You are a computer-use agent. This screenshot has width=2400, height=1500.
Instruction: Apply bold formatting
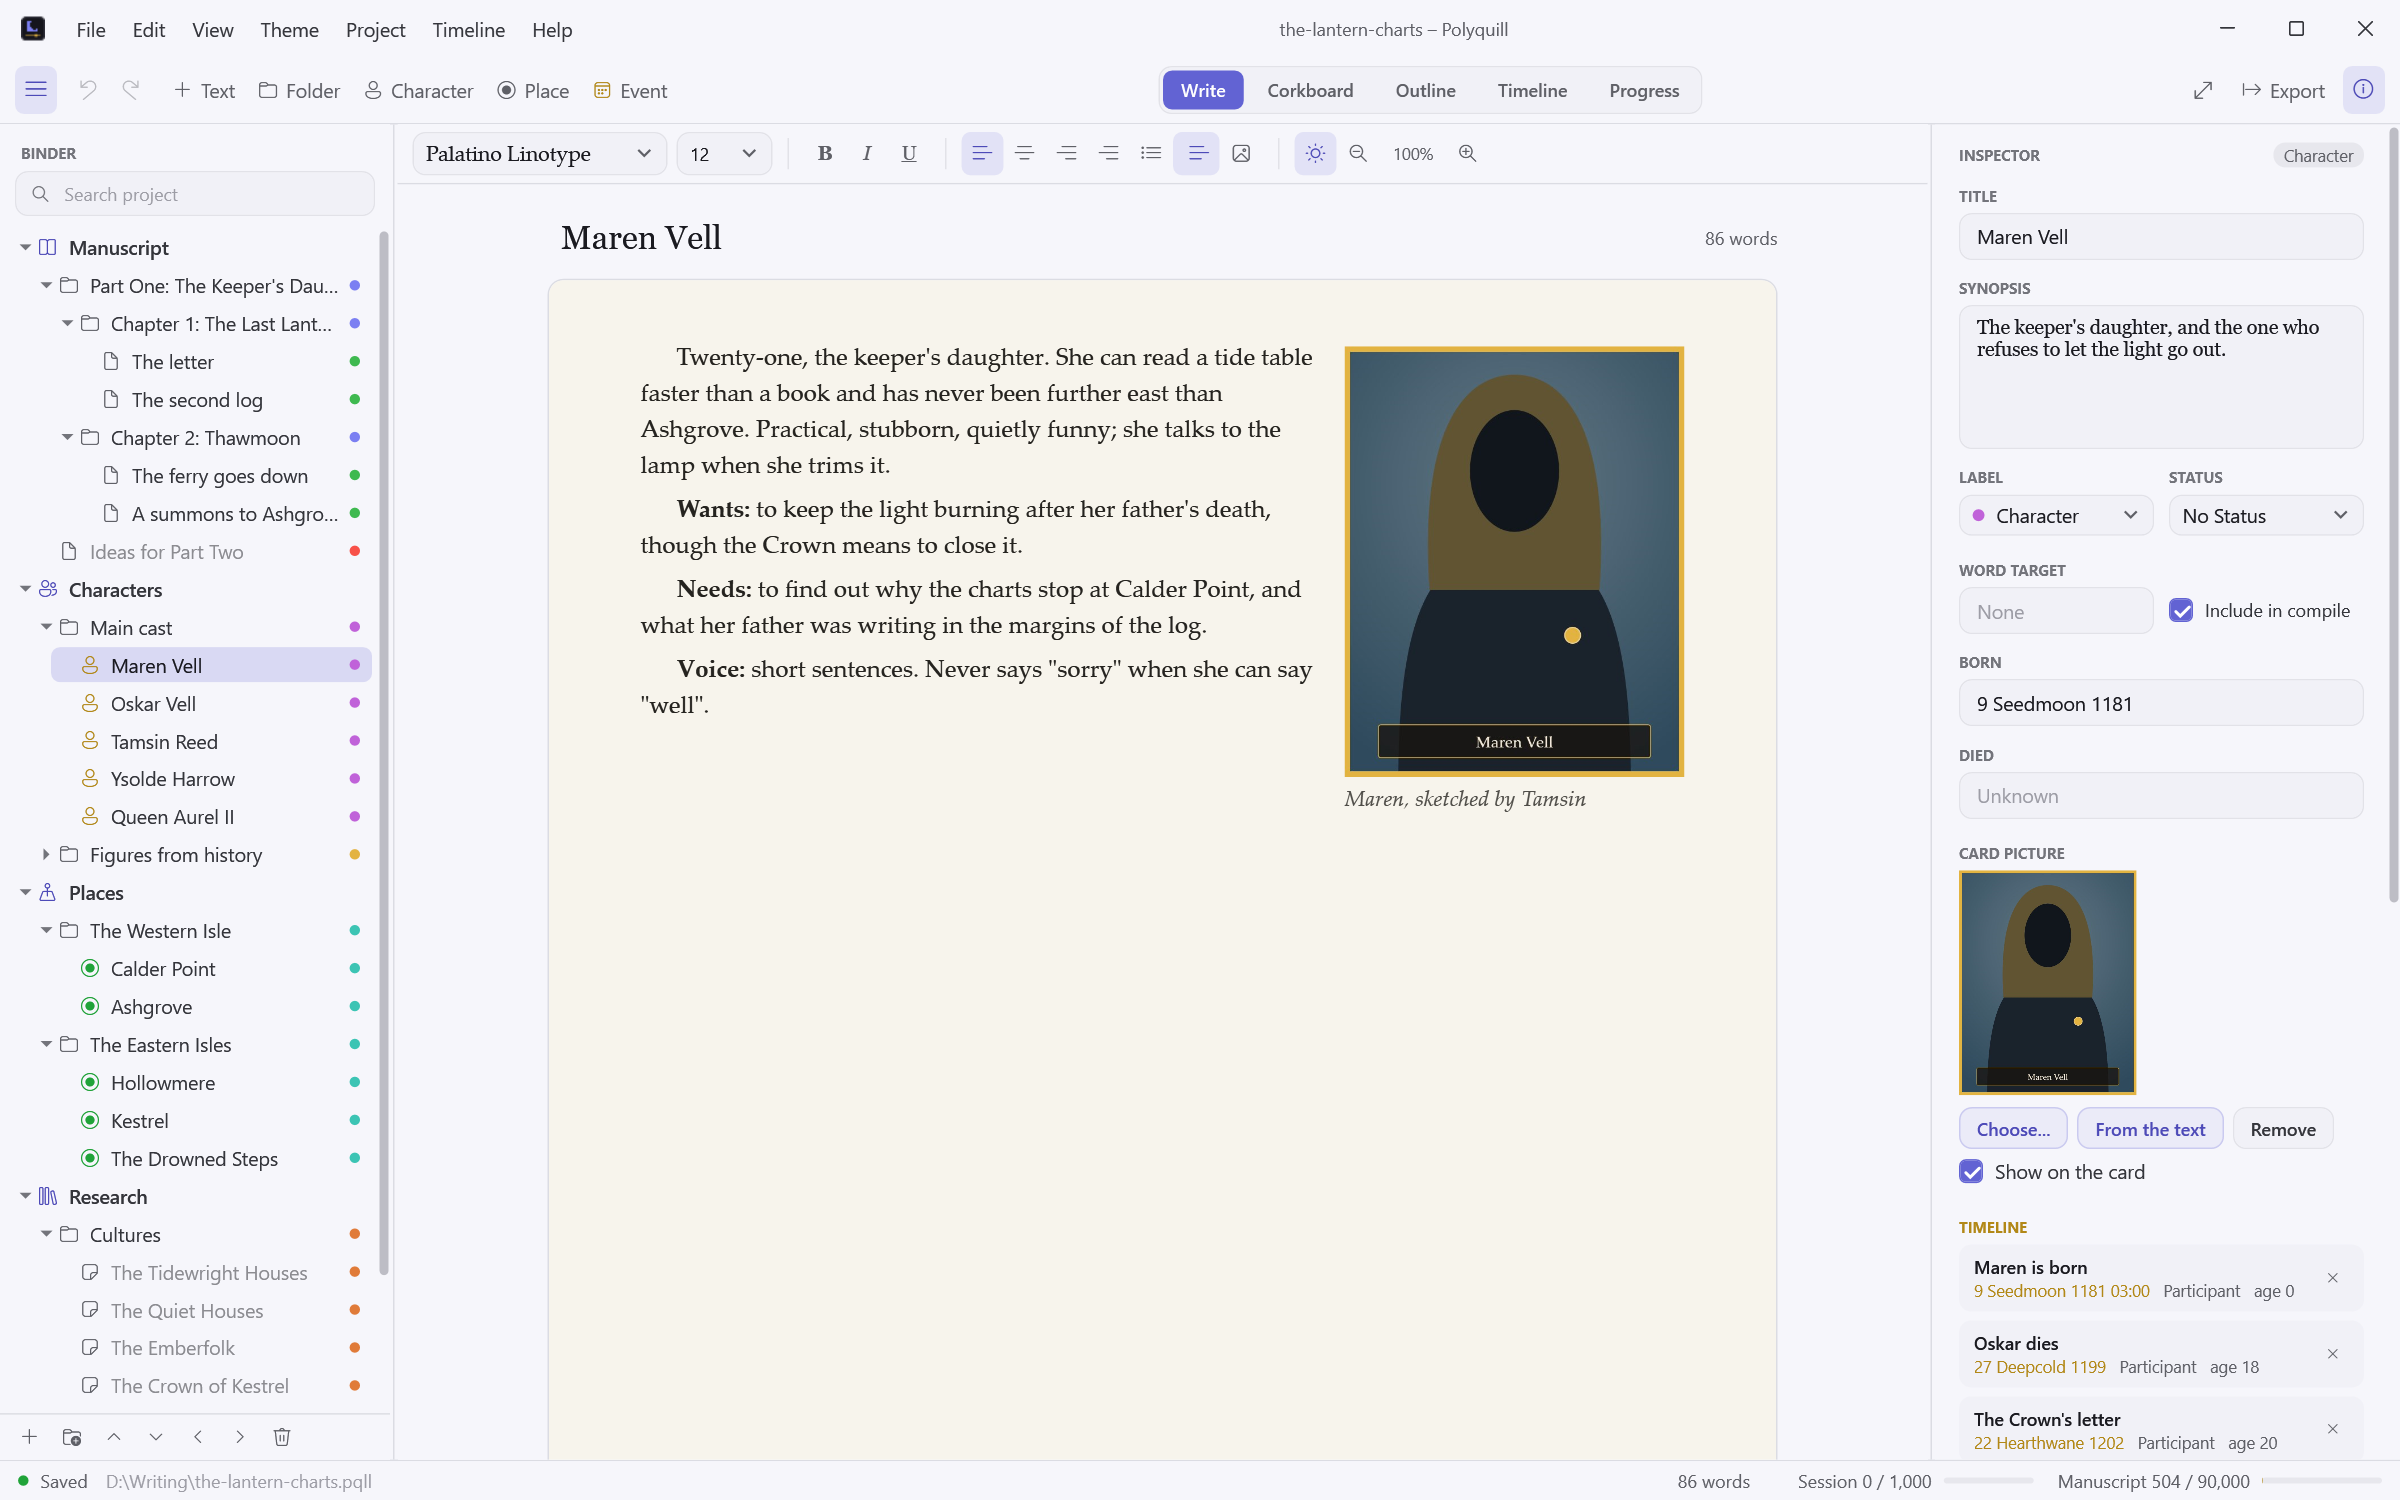825,153
